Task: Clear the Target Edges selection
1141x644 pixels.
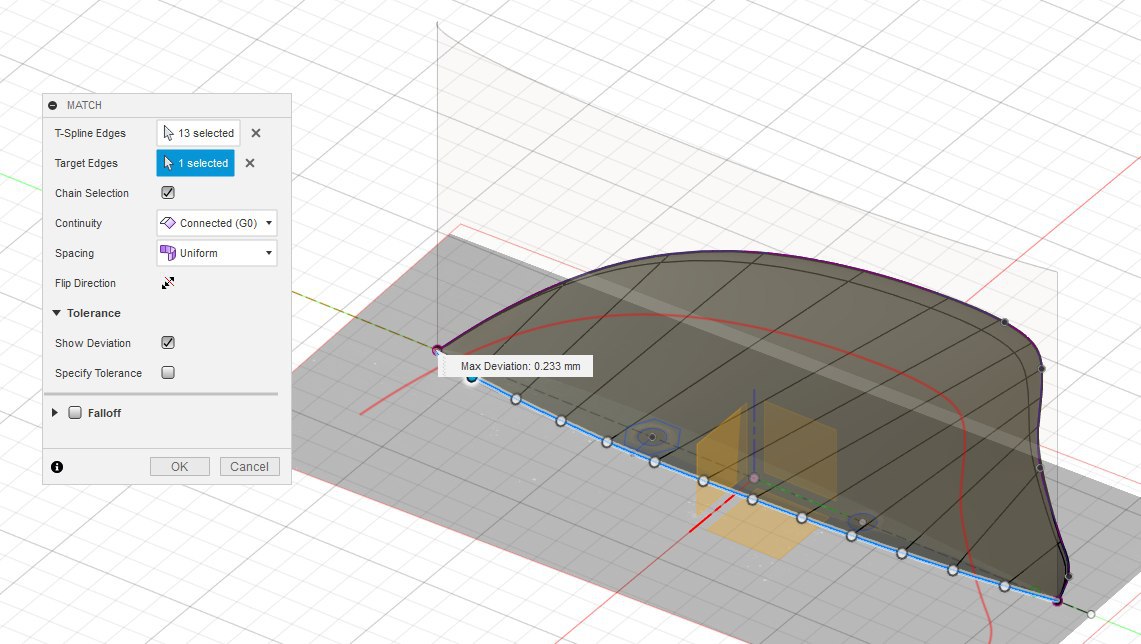Action: point(250,163)
